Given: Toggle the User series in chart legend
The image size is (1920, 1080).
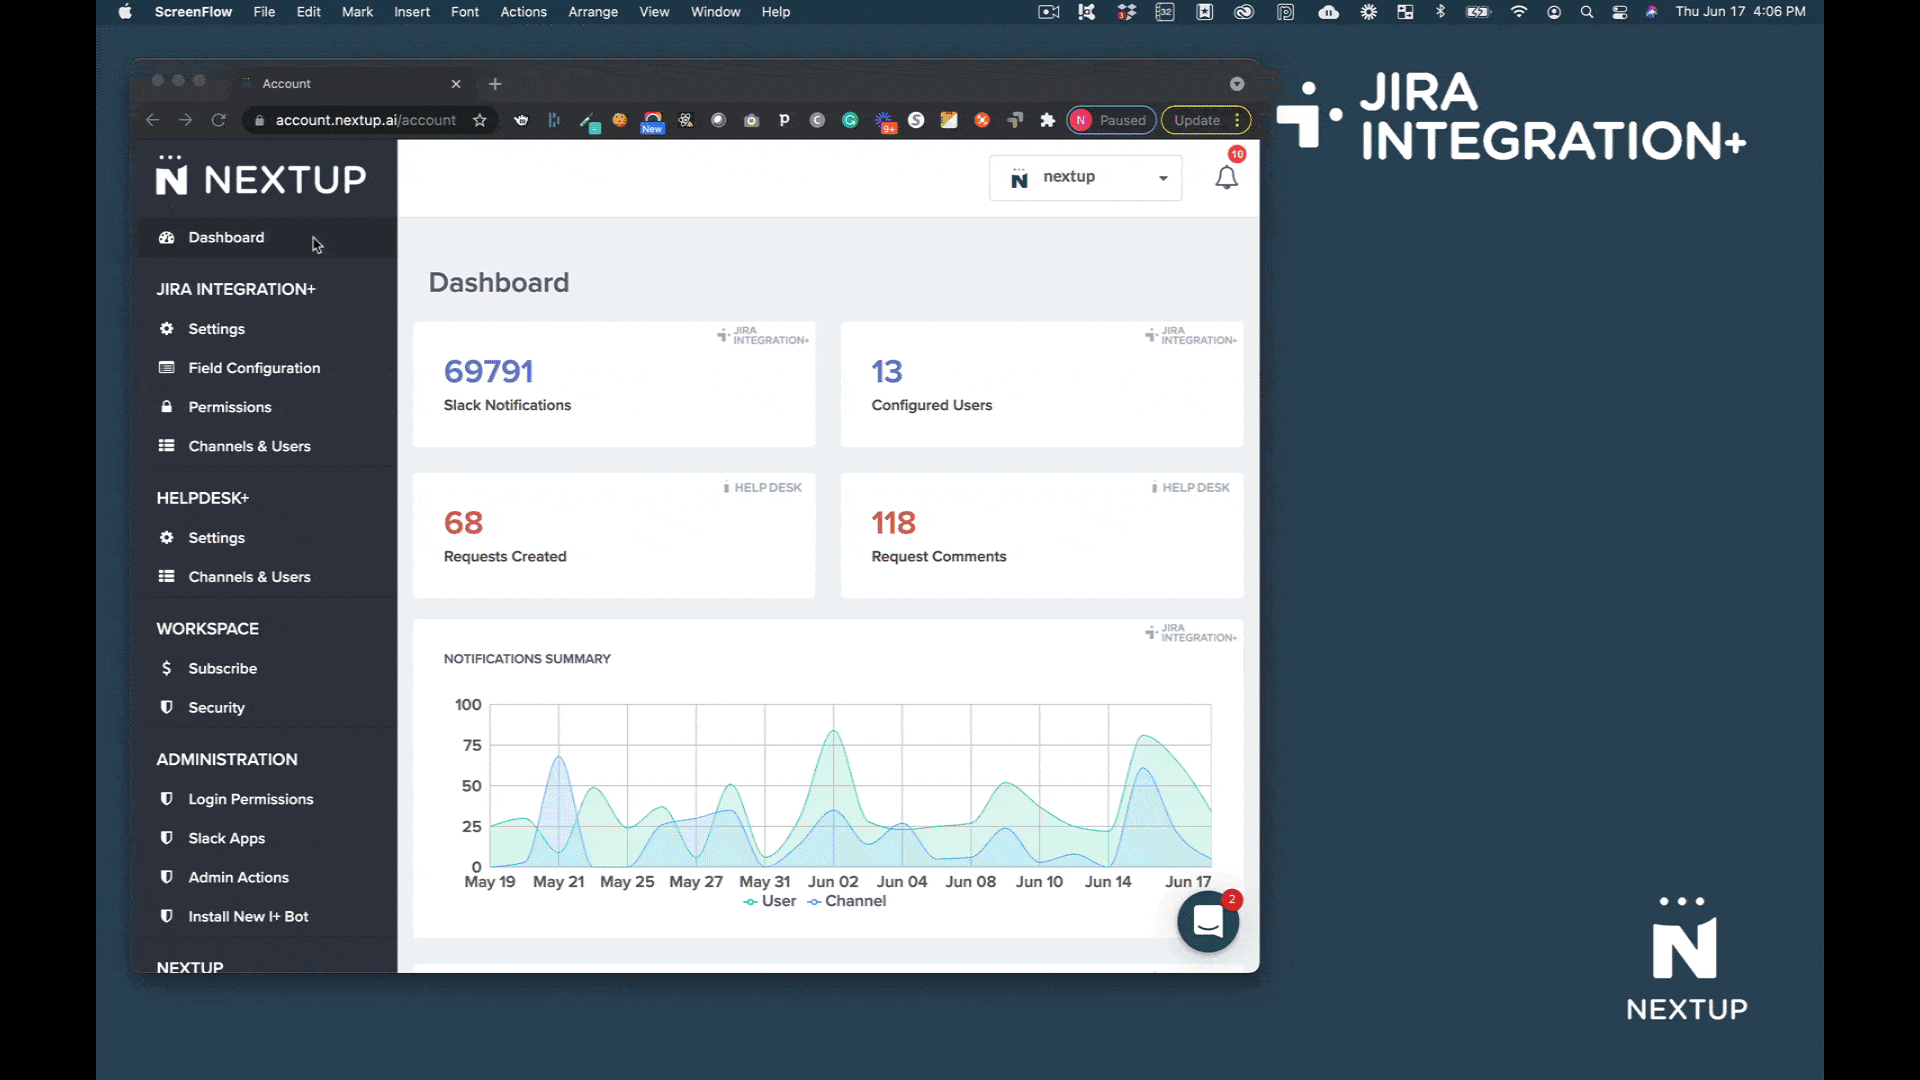Looking at the screenshot, I should tap(770, 901).
